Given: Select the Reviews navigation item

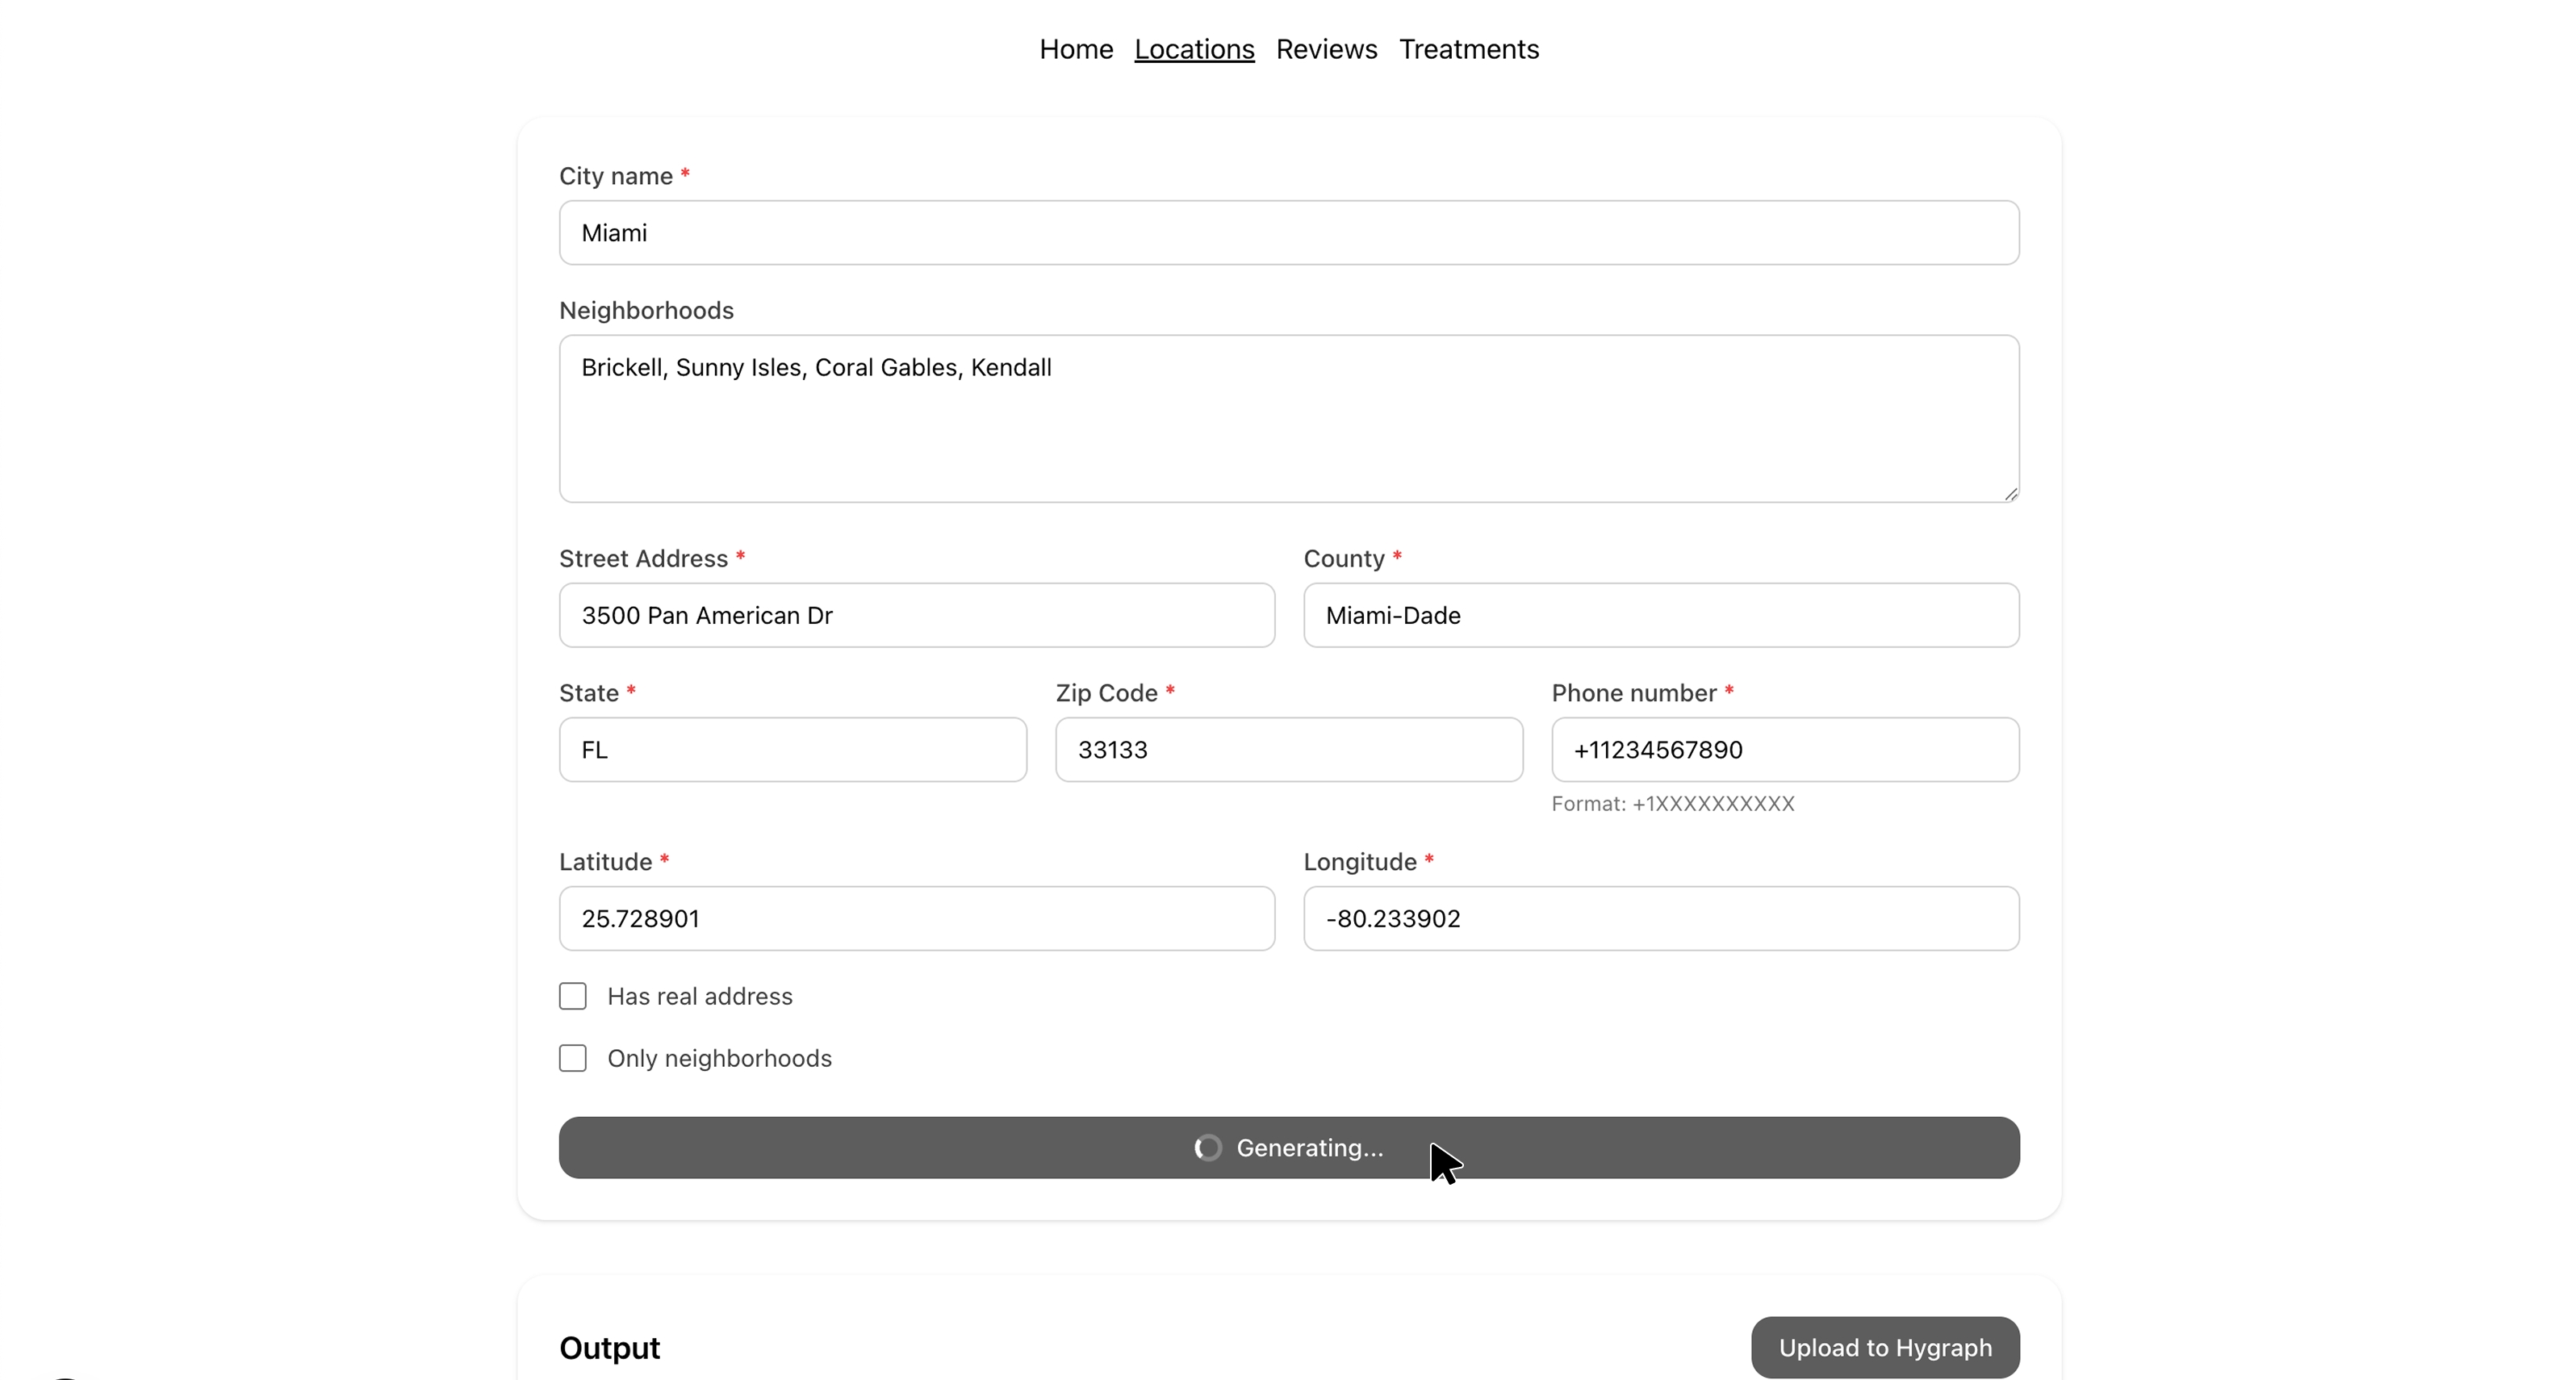Looking at the screenshot, I should pos(1326,48).
